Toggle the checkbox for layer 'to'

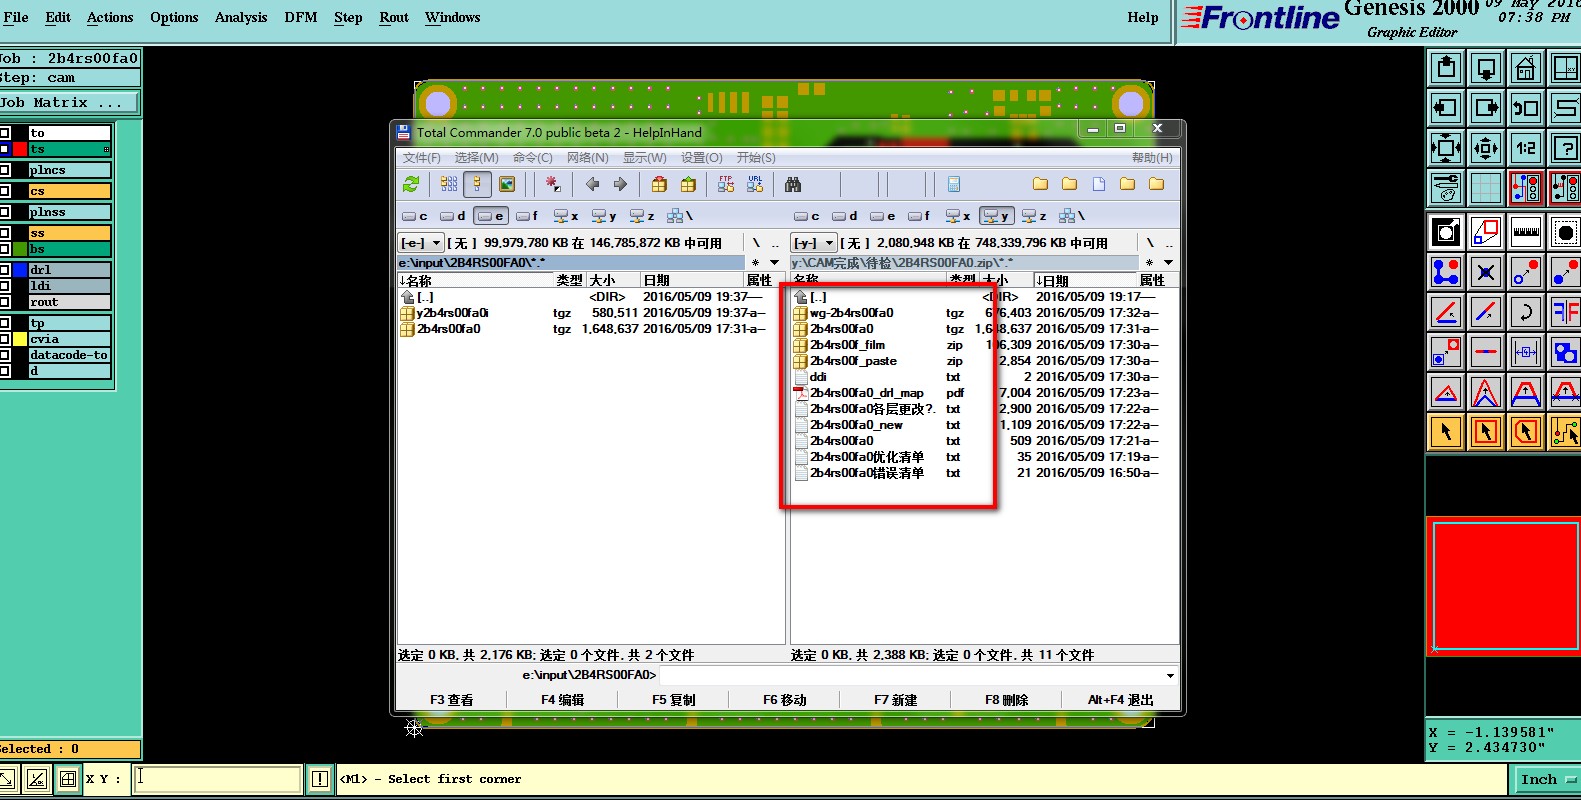tap(5, 133)
